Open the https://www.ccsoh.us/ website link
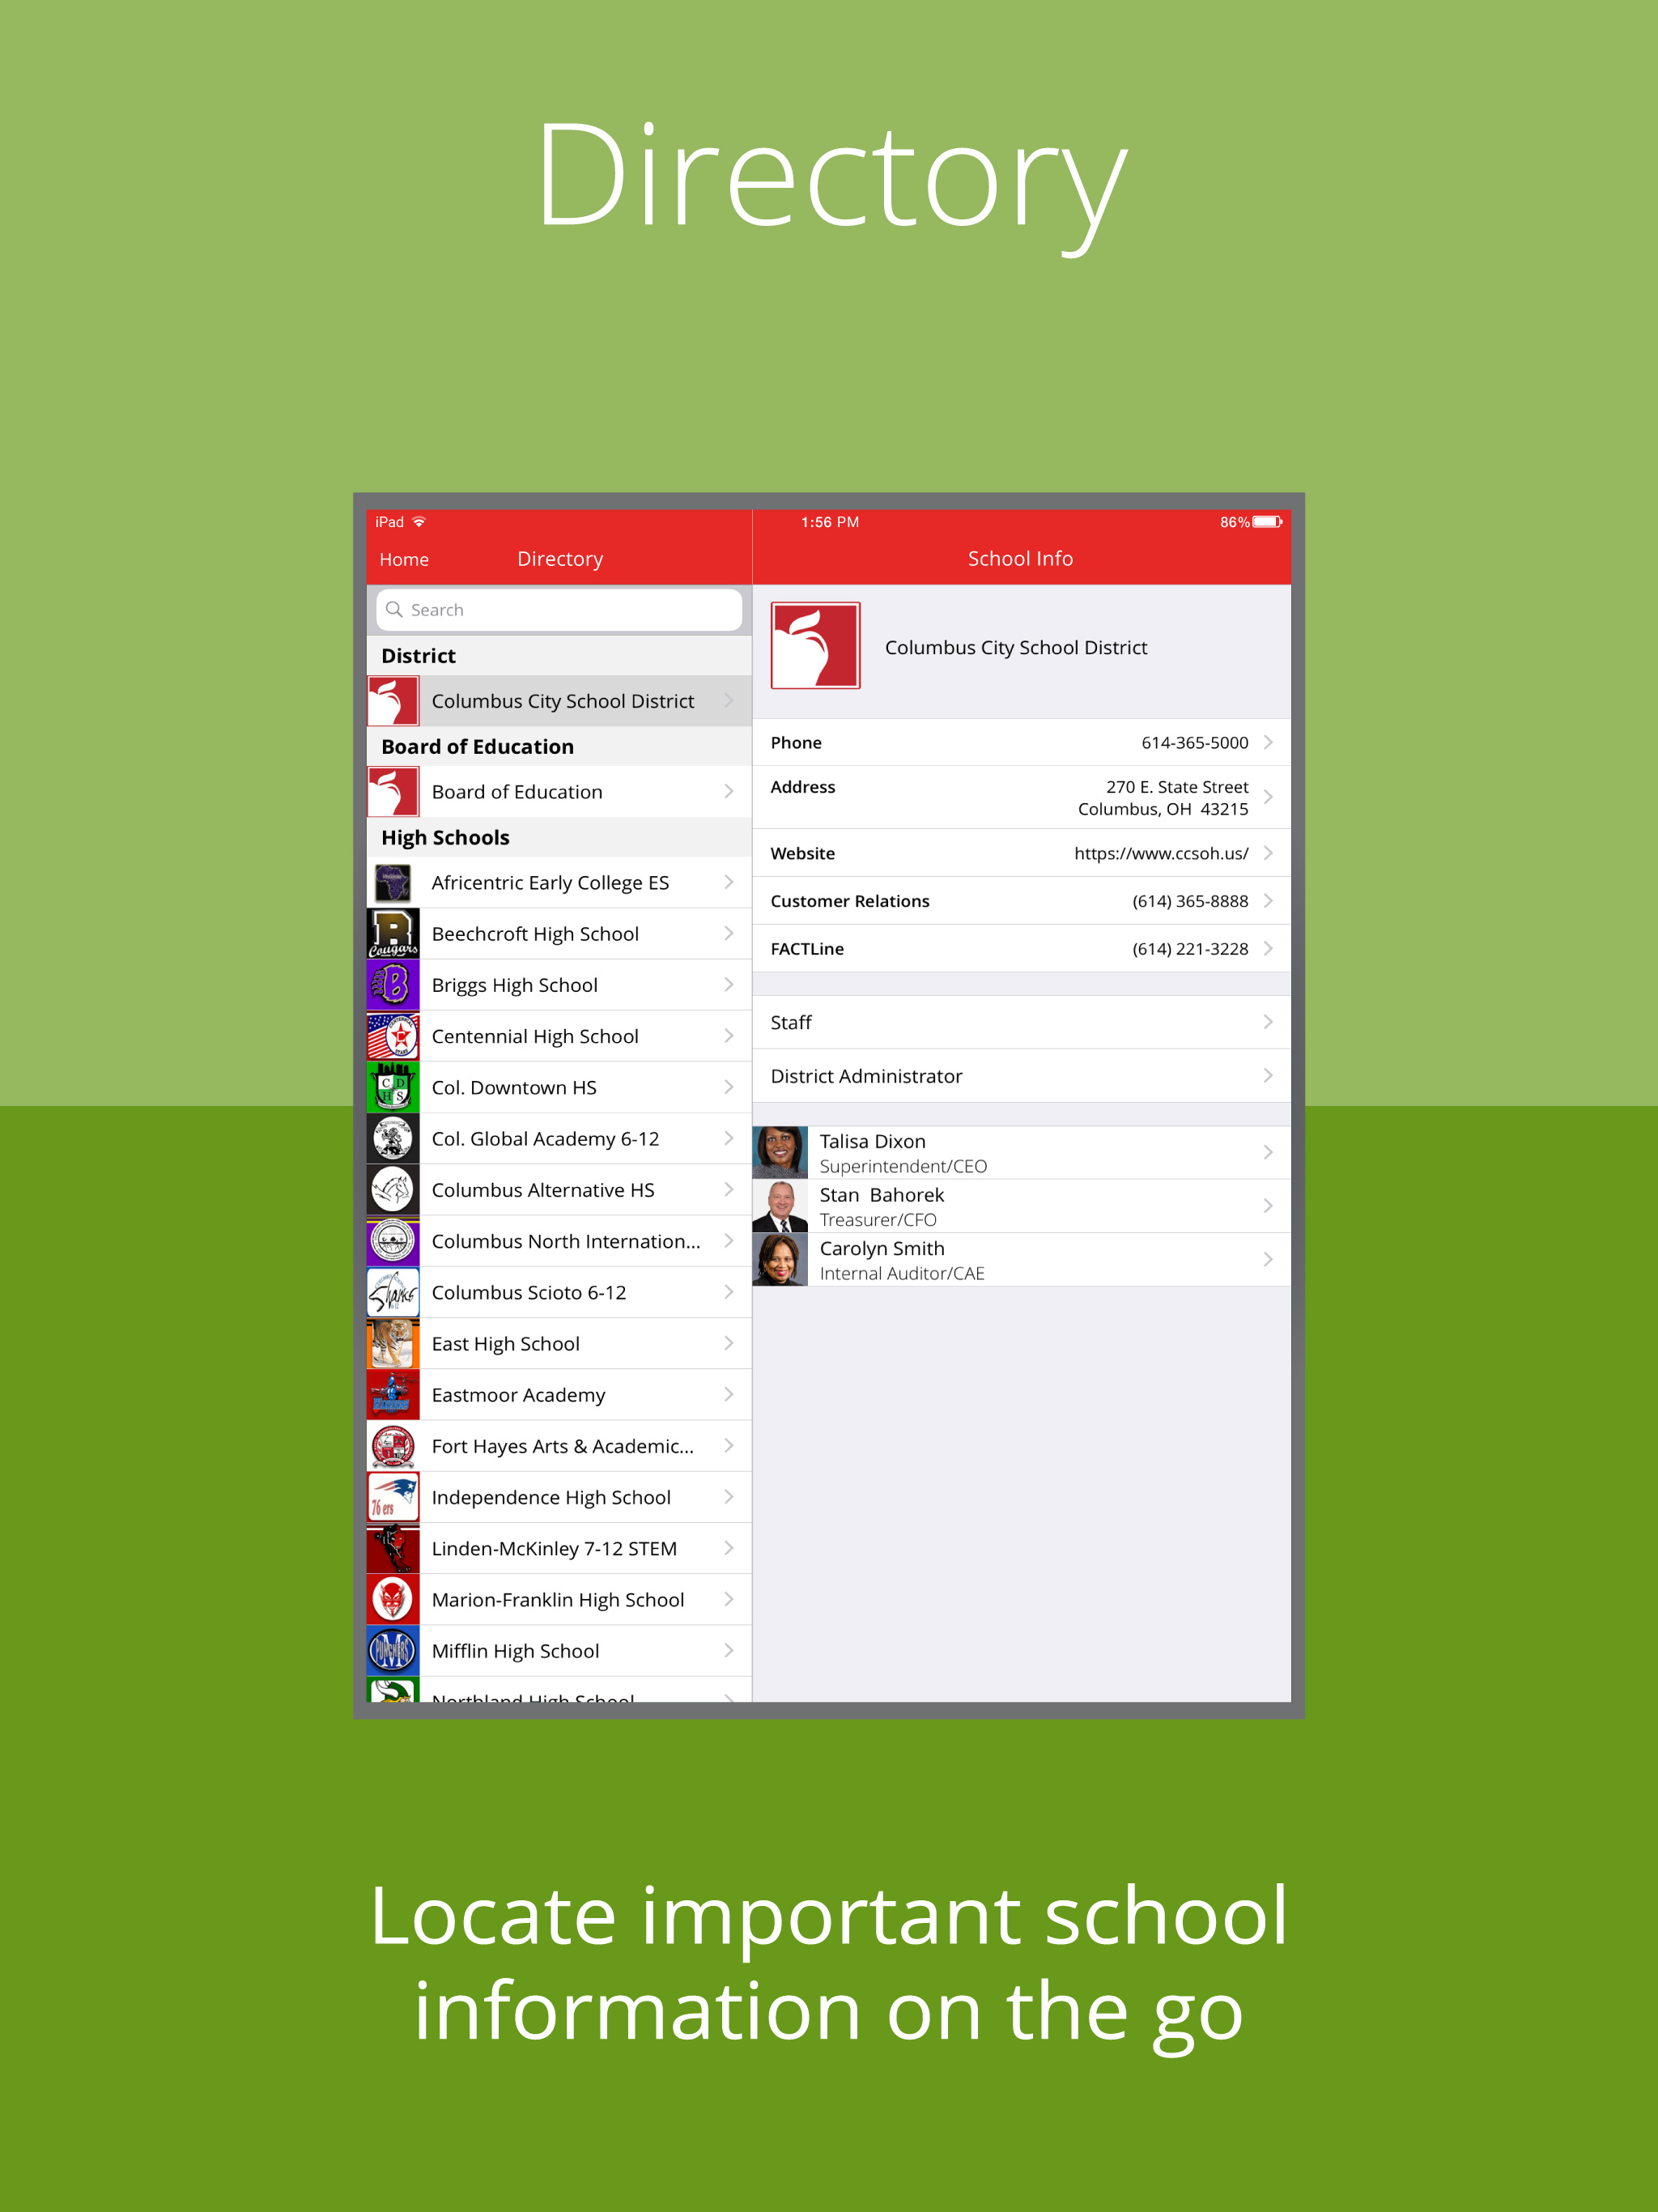Screen dimensions: 1658x2212 [1161, 853]
